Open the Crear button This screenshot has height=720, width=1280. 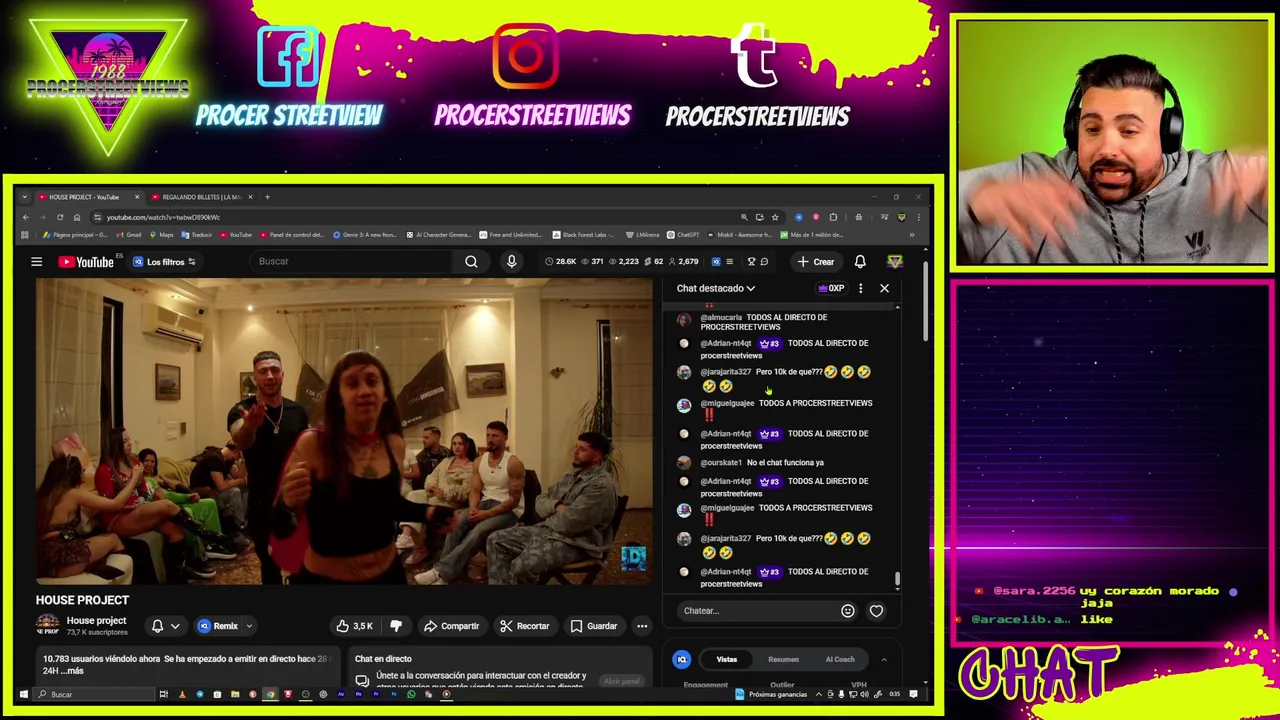tap(815, 262)
